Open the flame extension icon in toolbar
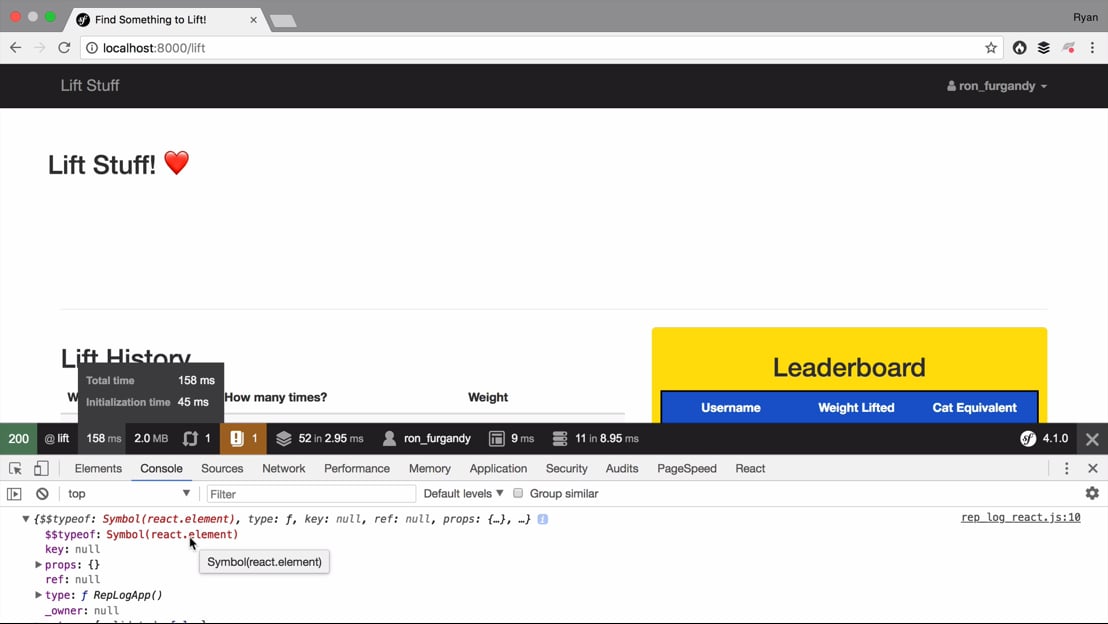1108x624 pixels. coord(1019,47)
